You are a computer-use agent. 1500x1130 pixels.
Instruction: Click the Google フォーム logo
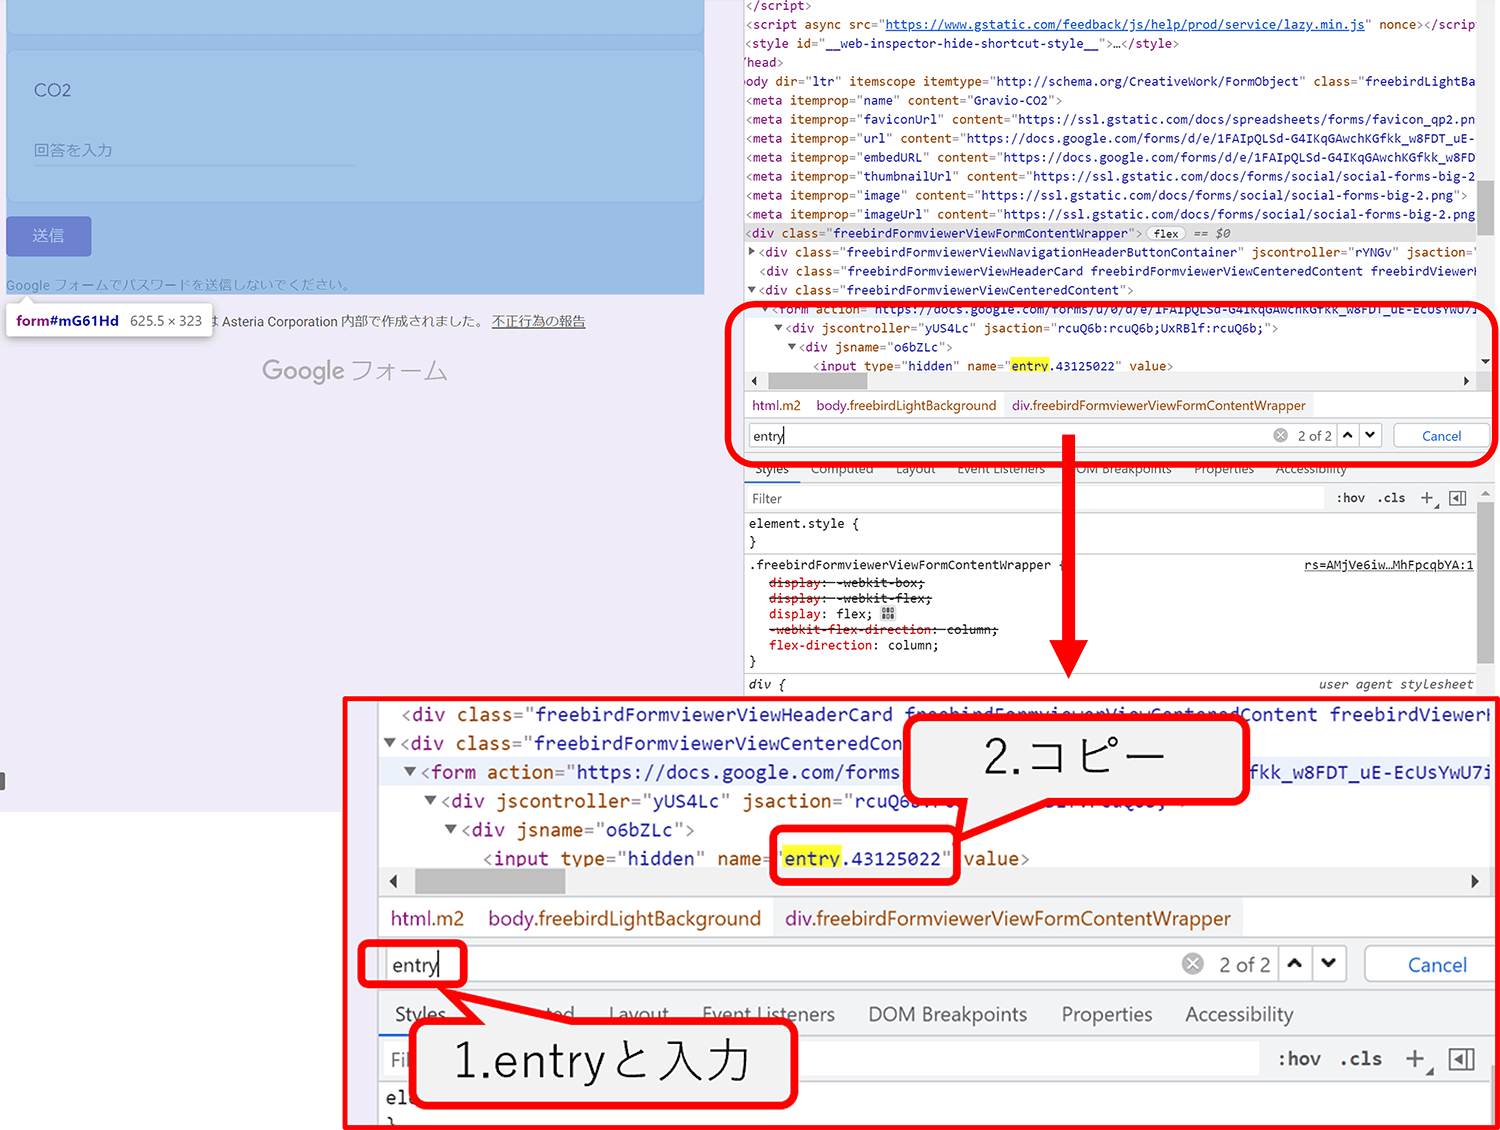pyautogui.click(x=354, y=370)
